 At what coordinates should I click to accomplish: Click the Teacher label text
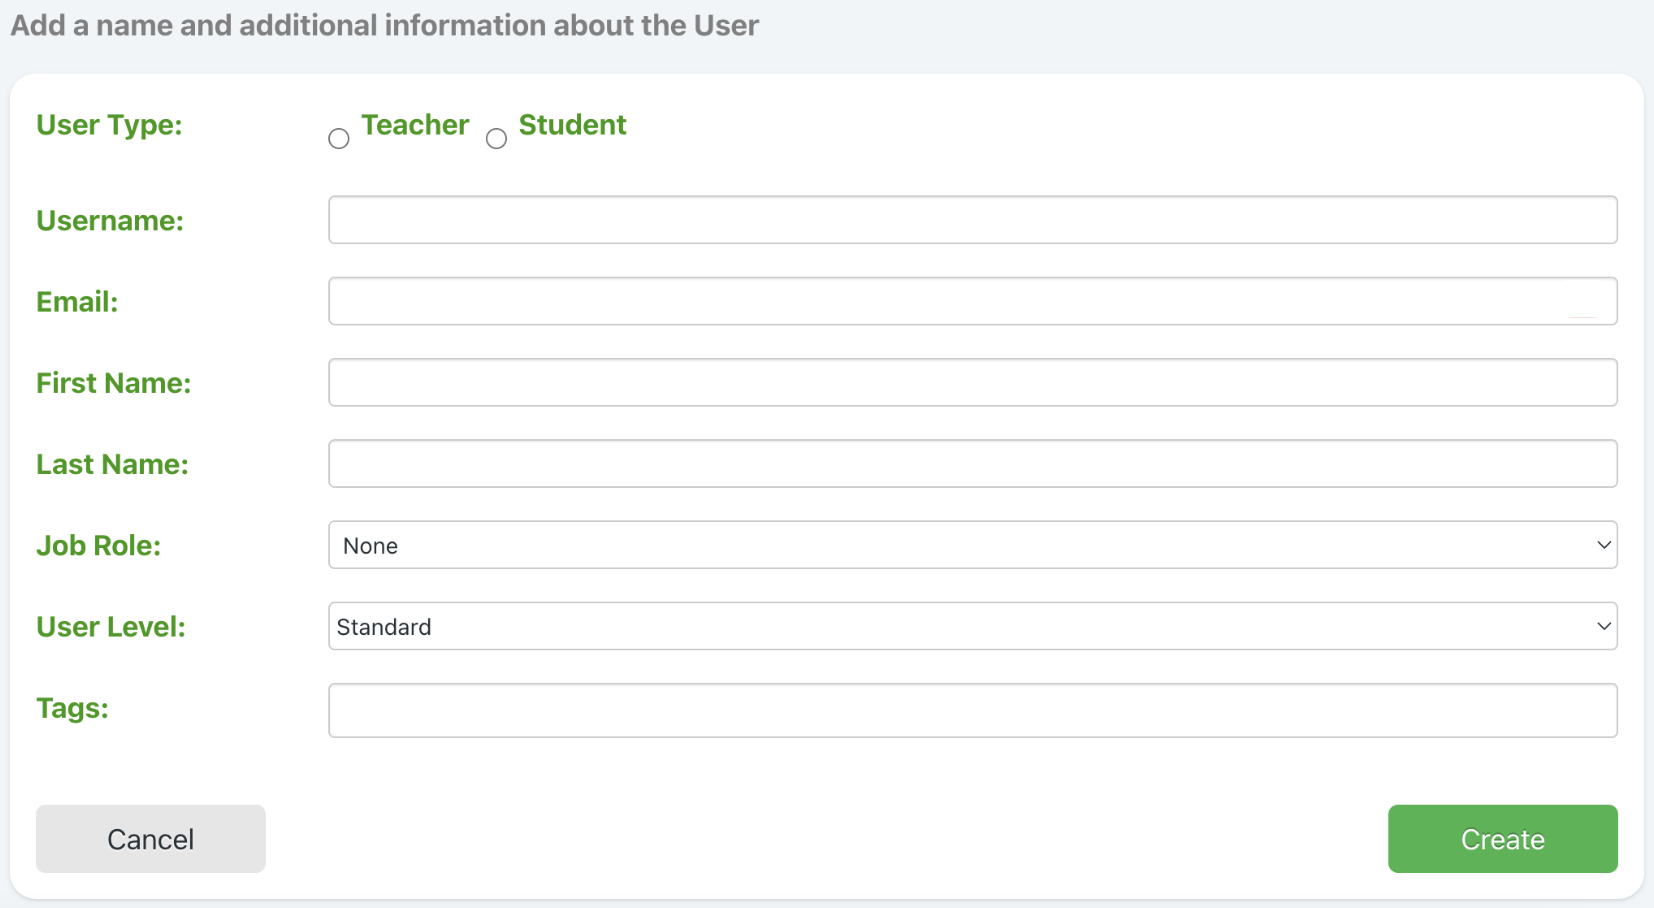[x=415, y=125]
